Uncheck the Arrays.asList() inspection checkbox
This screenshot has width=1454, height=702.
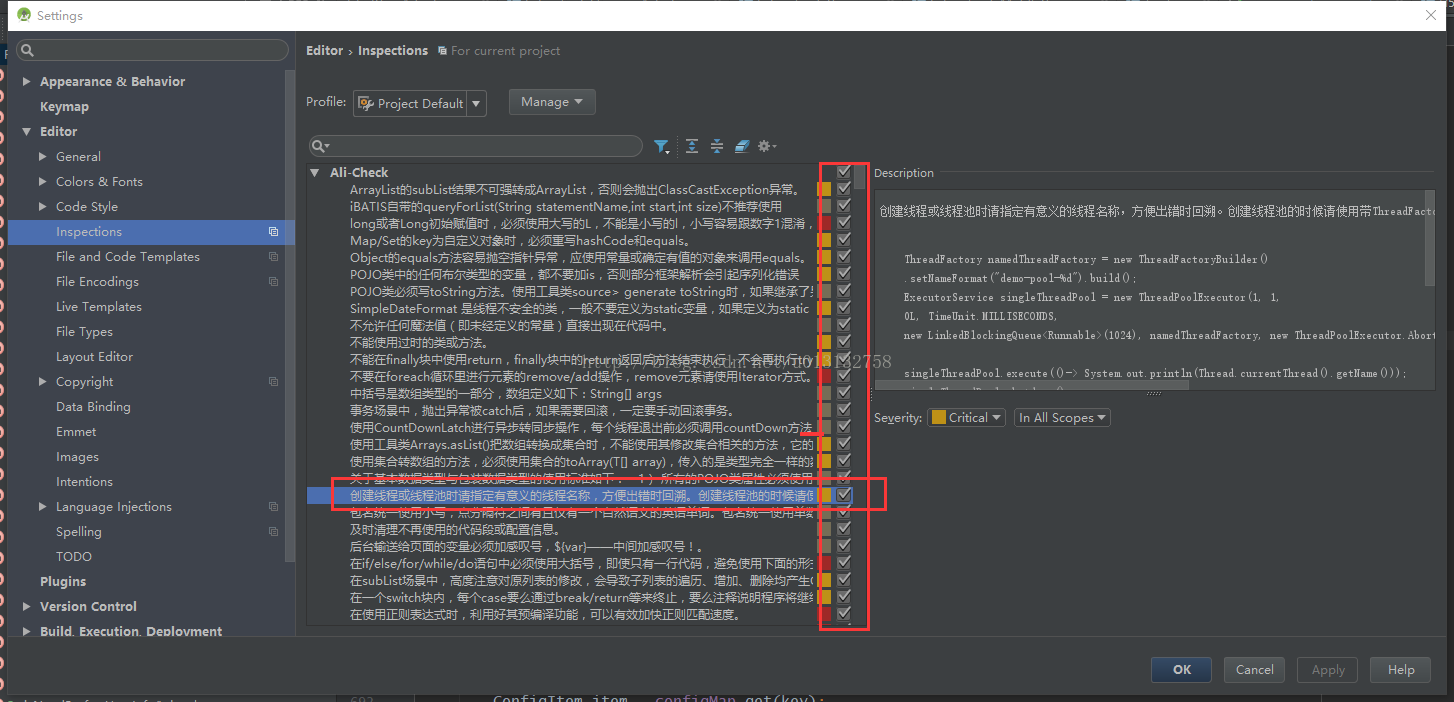(844, 444)
